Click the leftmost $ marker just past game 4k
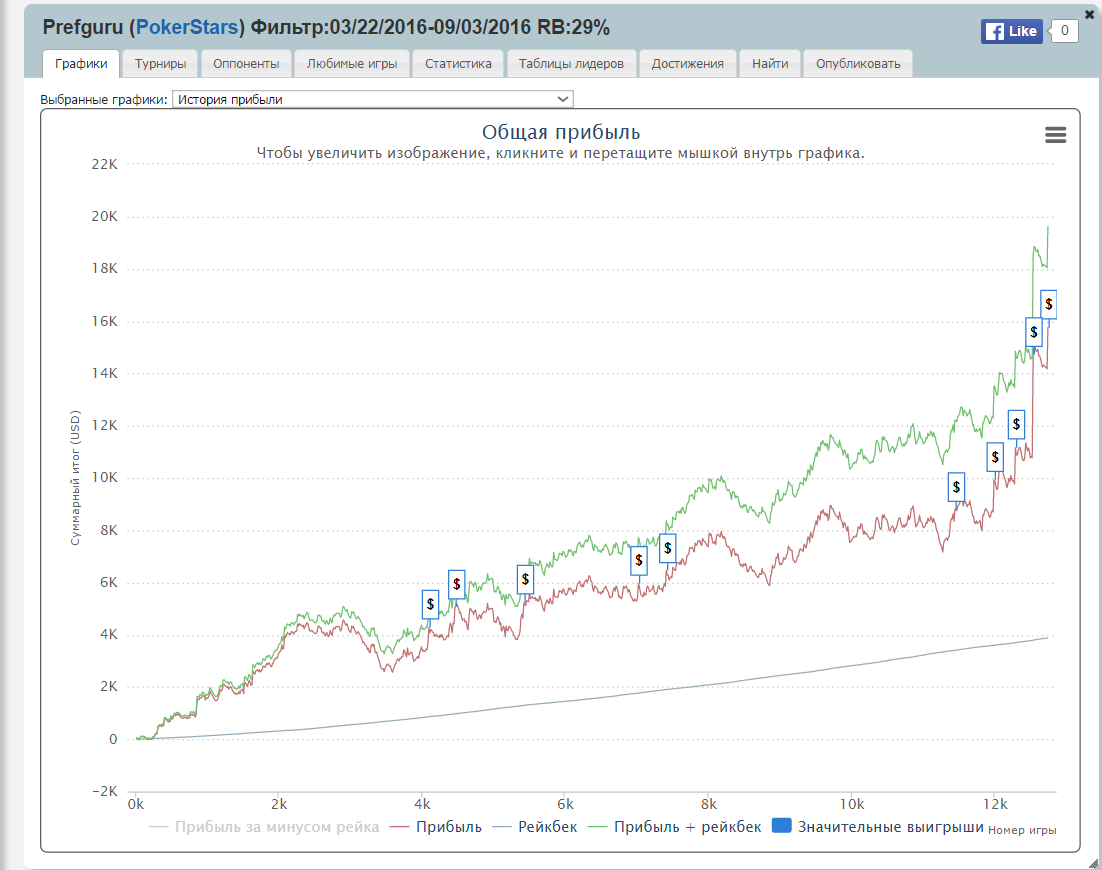 click(x=430, y=604)
